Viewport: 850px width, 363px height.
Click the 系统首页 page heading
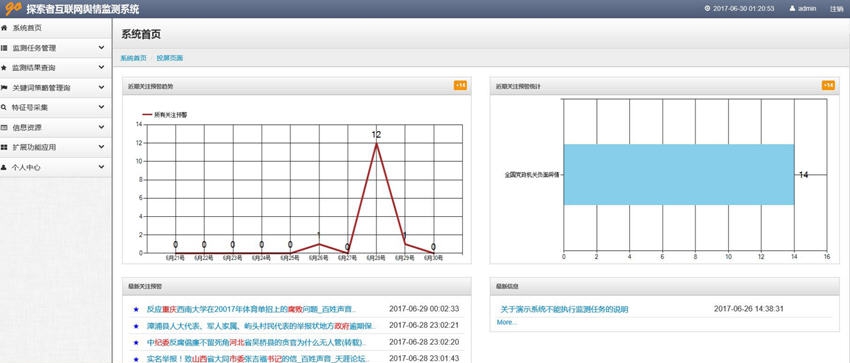(x=141, y=35)
